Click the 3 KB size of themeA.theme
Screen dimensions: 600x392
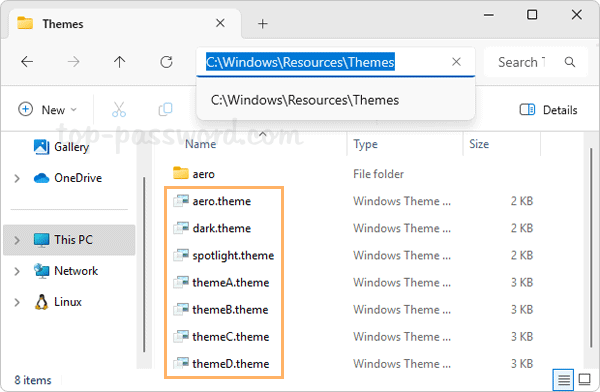click(x=522, y=282)
